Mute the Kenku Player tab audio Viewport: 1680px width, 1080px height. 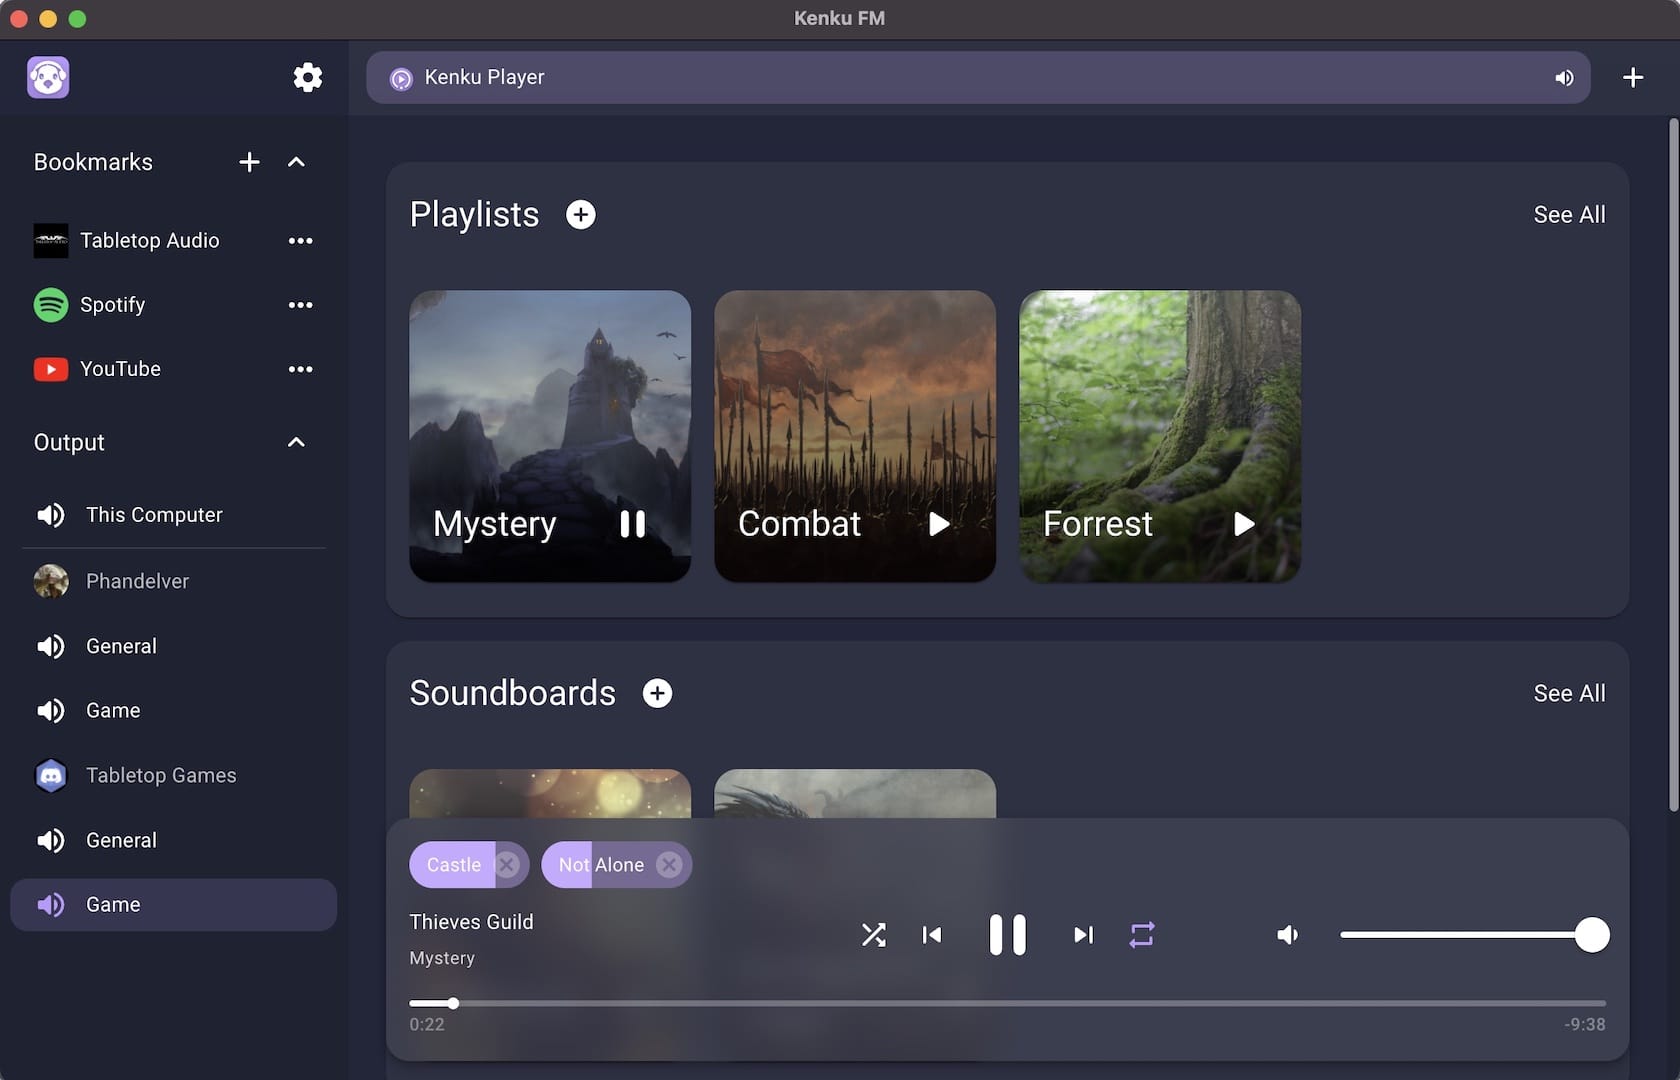(1564, 78)
